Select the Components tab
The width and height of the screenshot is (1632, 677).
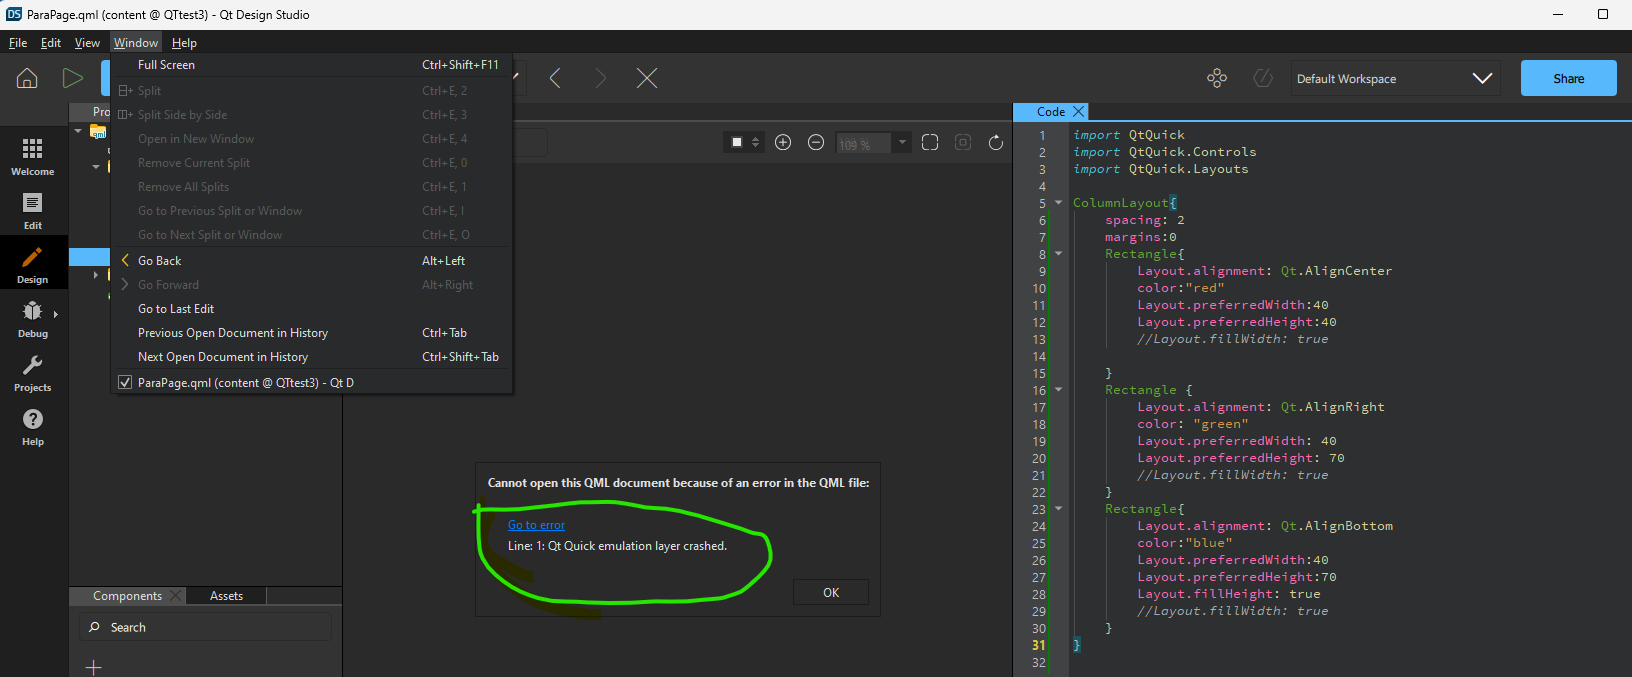click(127, 596)
